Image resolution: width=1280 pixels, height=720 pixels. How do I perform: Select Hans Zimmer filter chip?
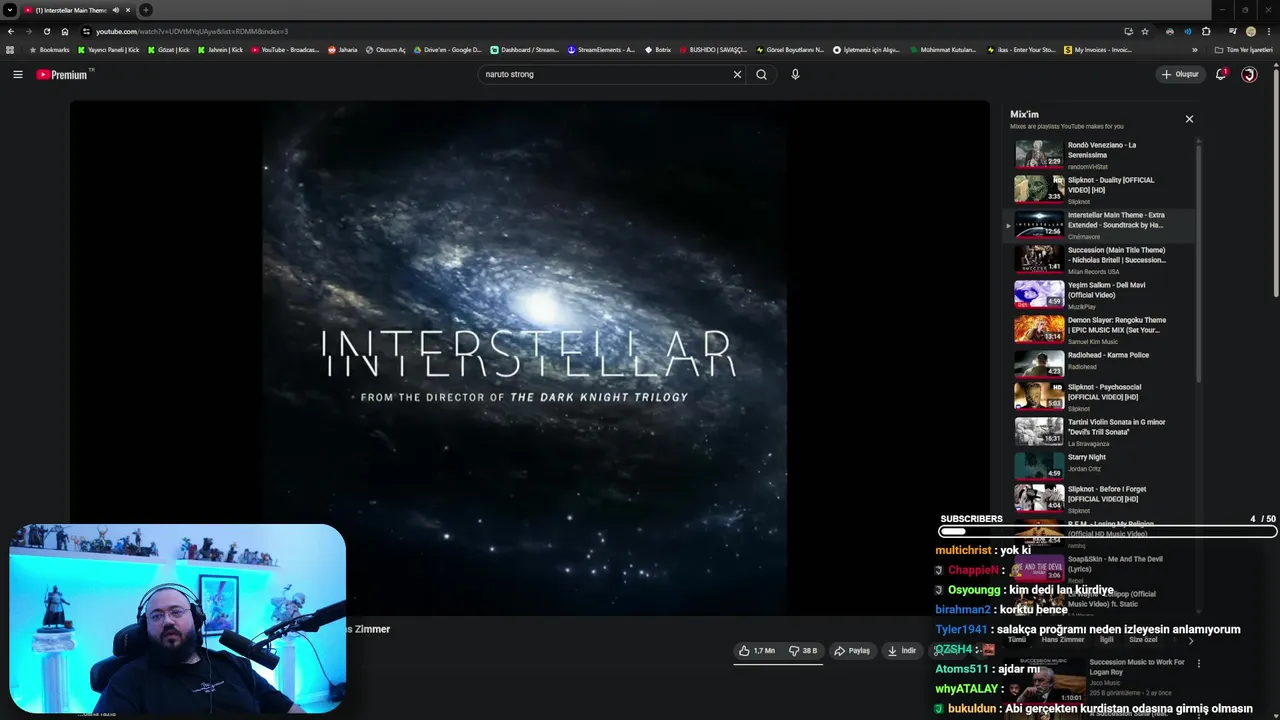coord(1063,639)
